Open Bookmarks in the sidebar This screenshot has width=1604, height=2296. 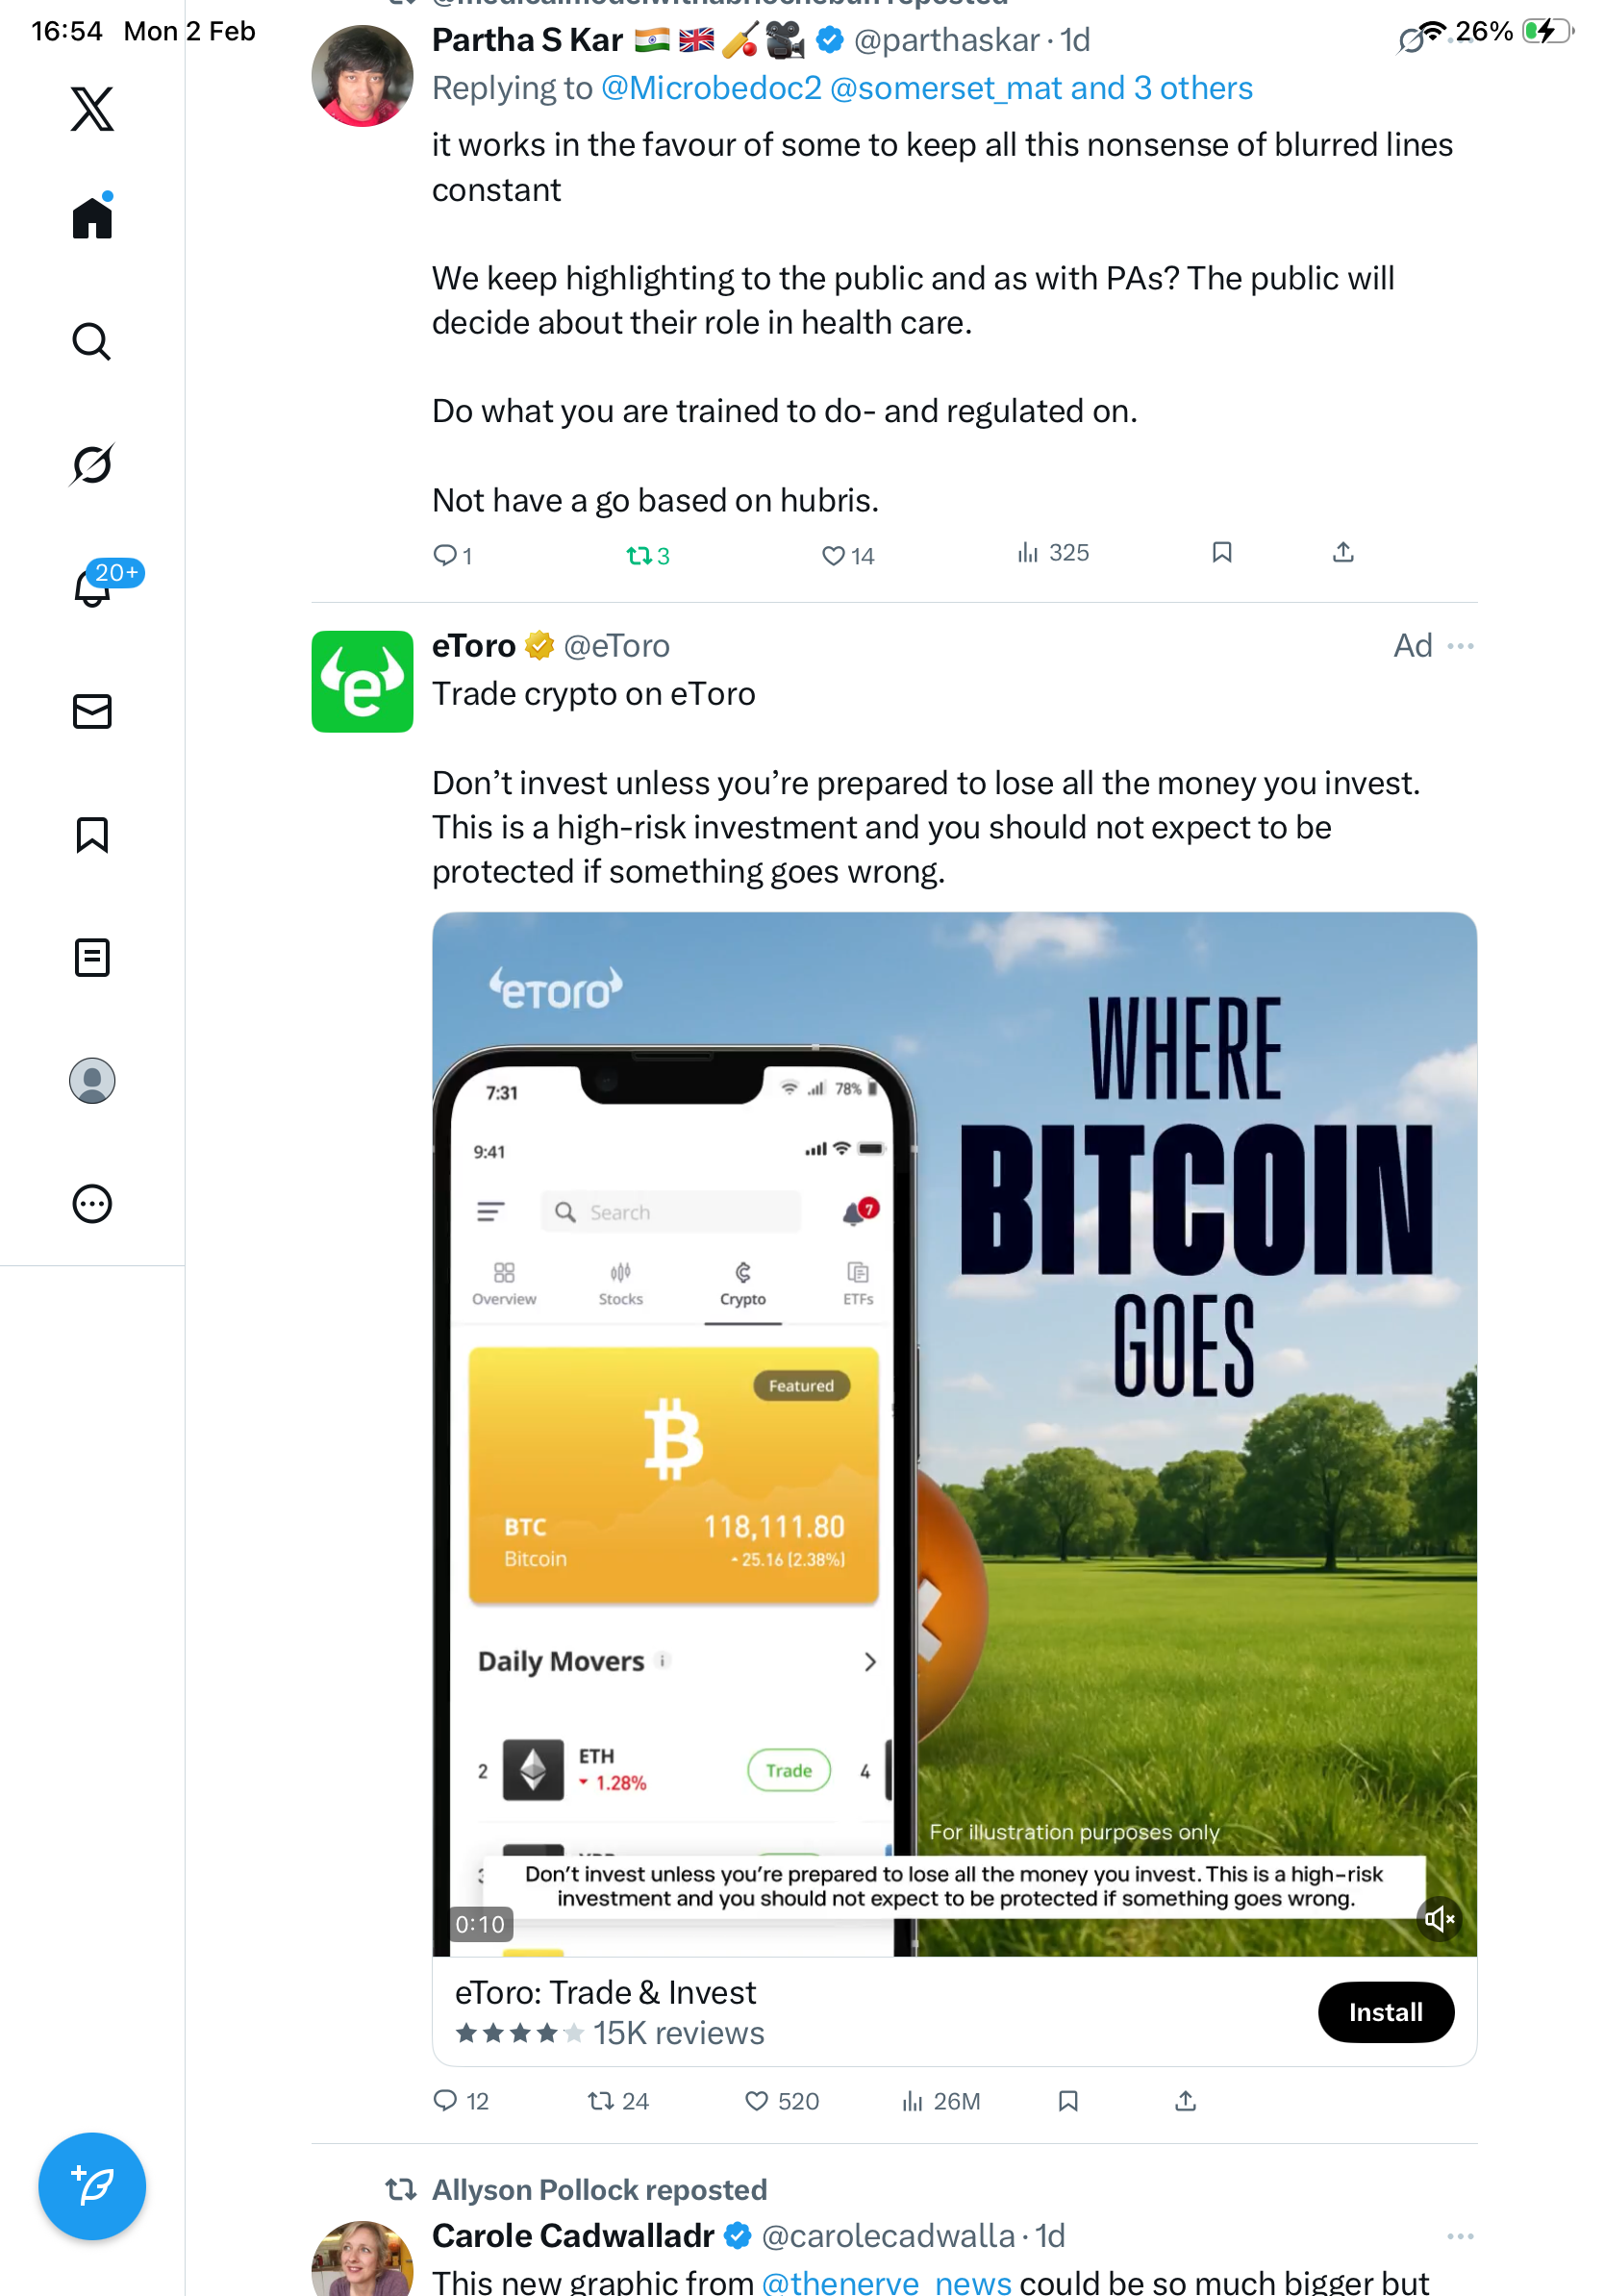point(92,834)
